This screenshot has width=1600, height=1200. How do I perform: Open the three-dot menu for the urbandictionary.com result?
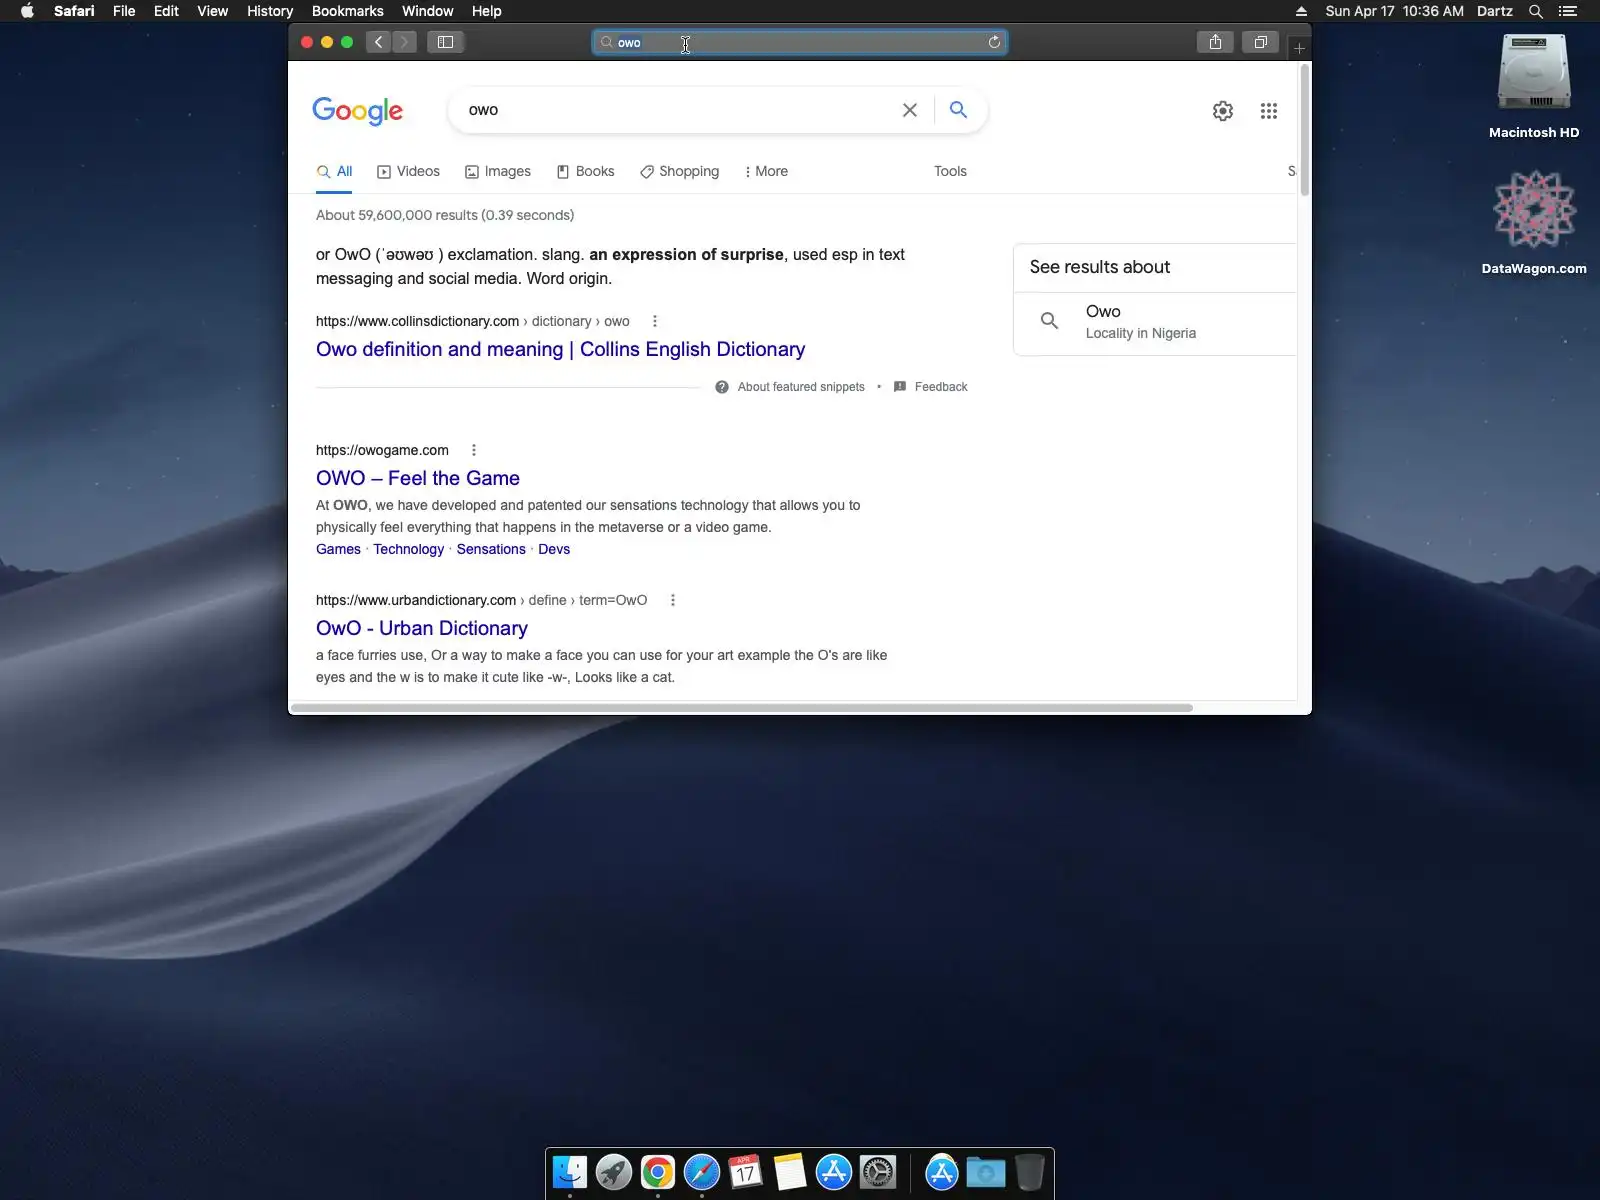tap(673, 600)
